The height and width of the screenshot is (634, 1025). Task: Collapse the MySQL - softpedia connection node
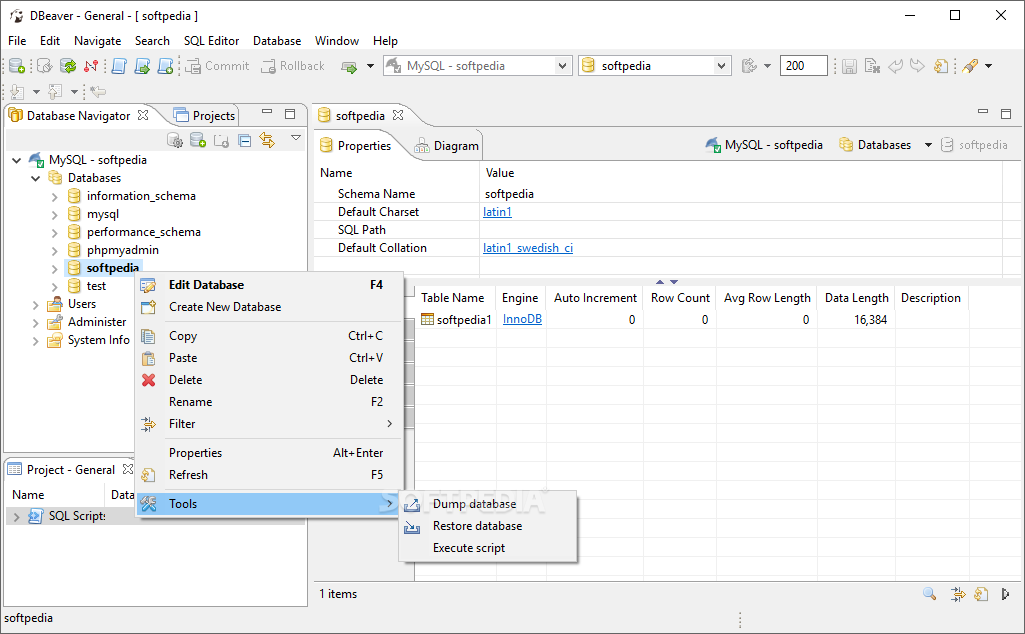pyautogui.click(x=16, y=160)
